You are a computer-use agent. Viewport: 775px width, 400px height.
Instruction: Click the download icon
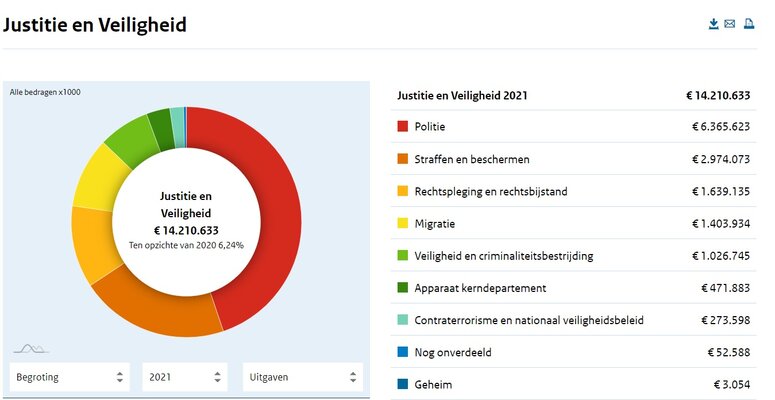click(713, 24)
